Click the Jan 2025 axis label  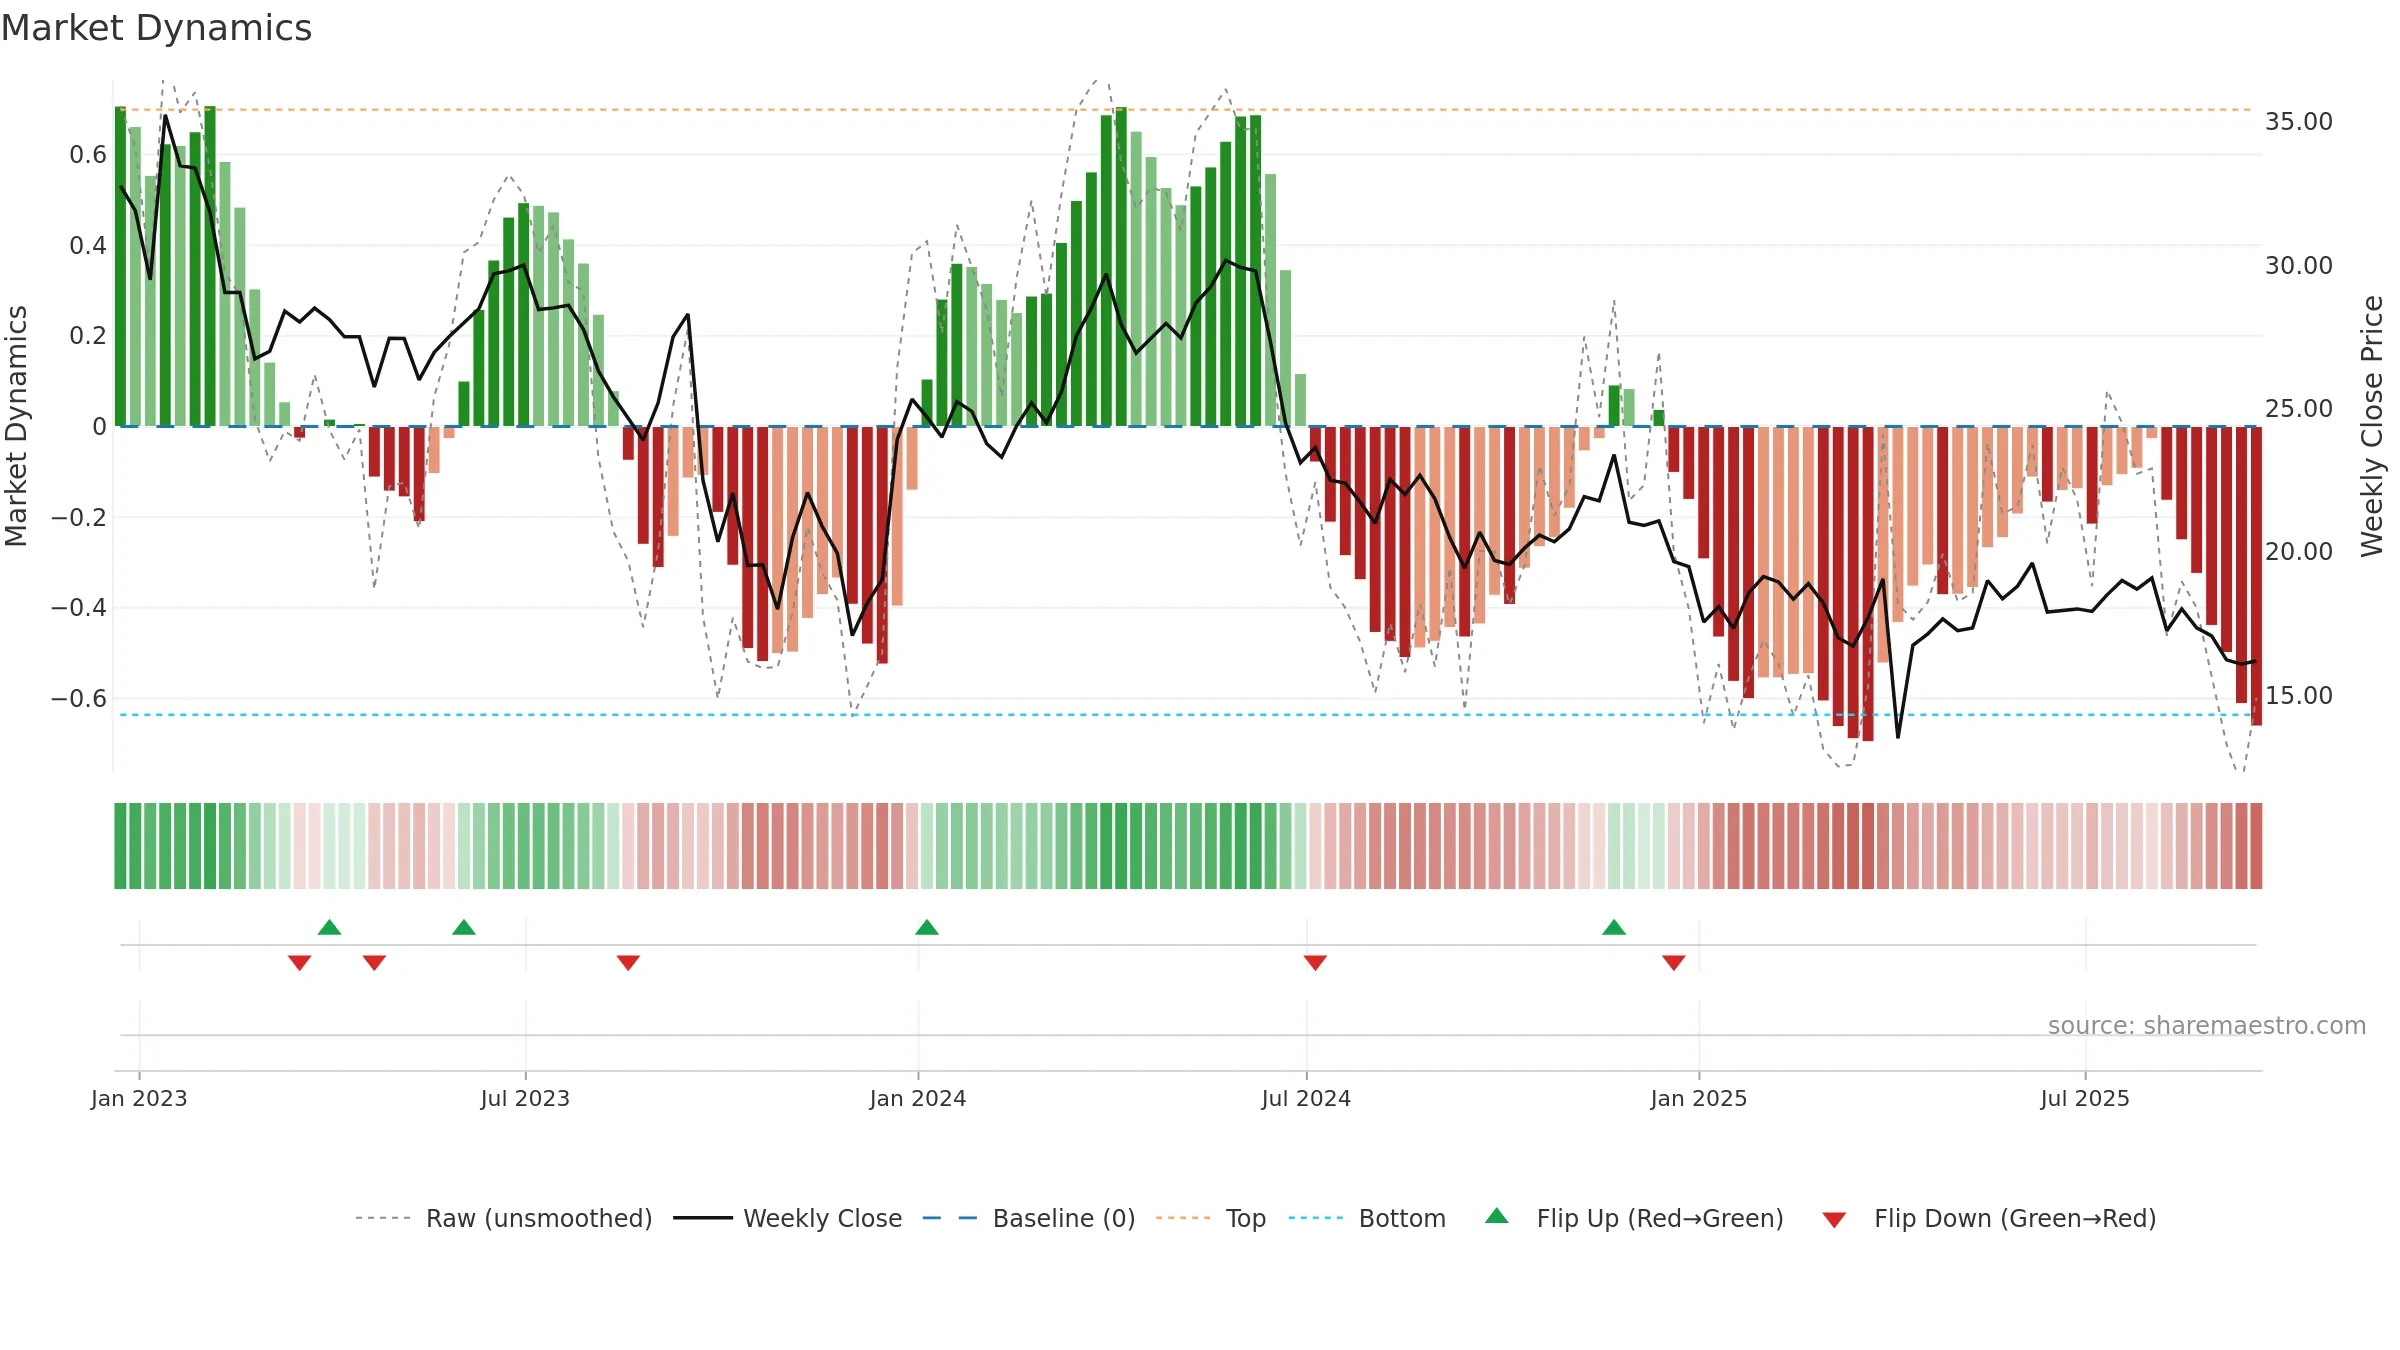point(1699,1098)
